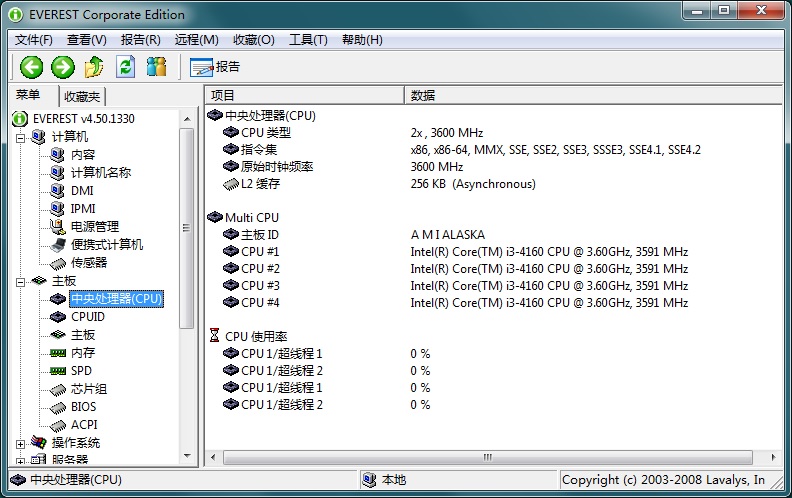Open the BIOS tree item
Screen dimensions: 792x498
click(83, 407)
